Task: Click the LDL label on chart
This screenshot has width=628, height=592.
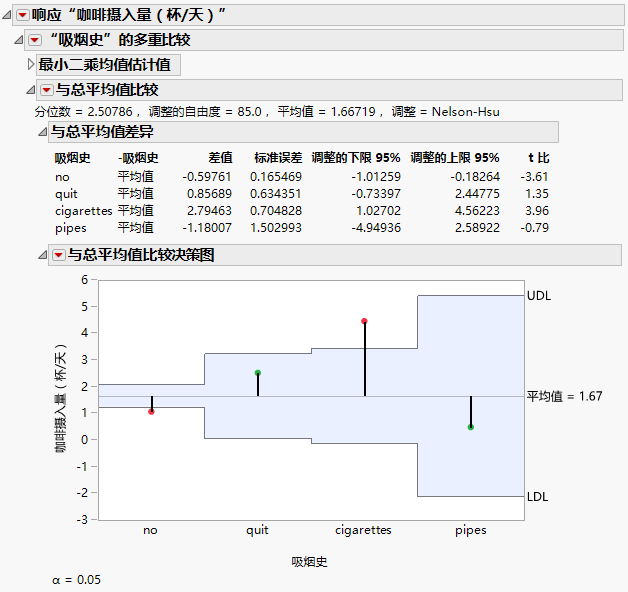Action: pyautogui.click(x=537, y=497)
